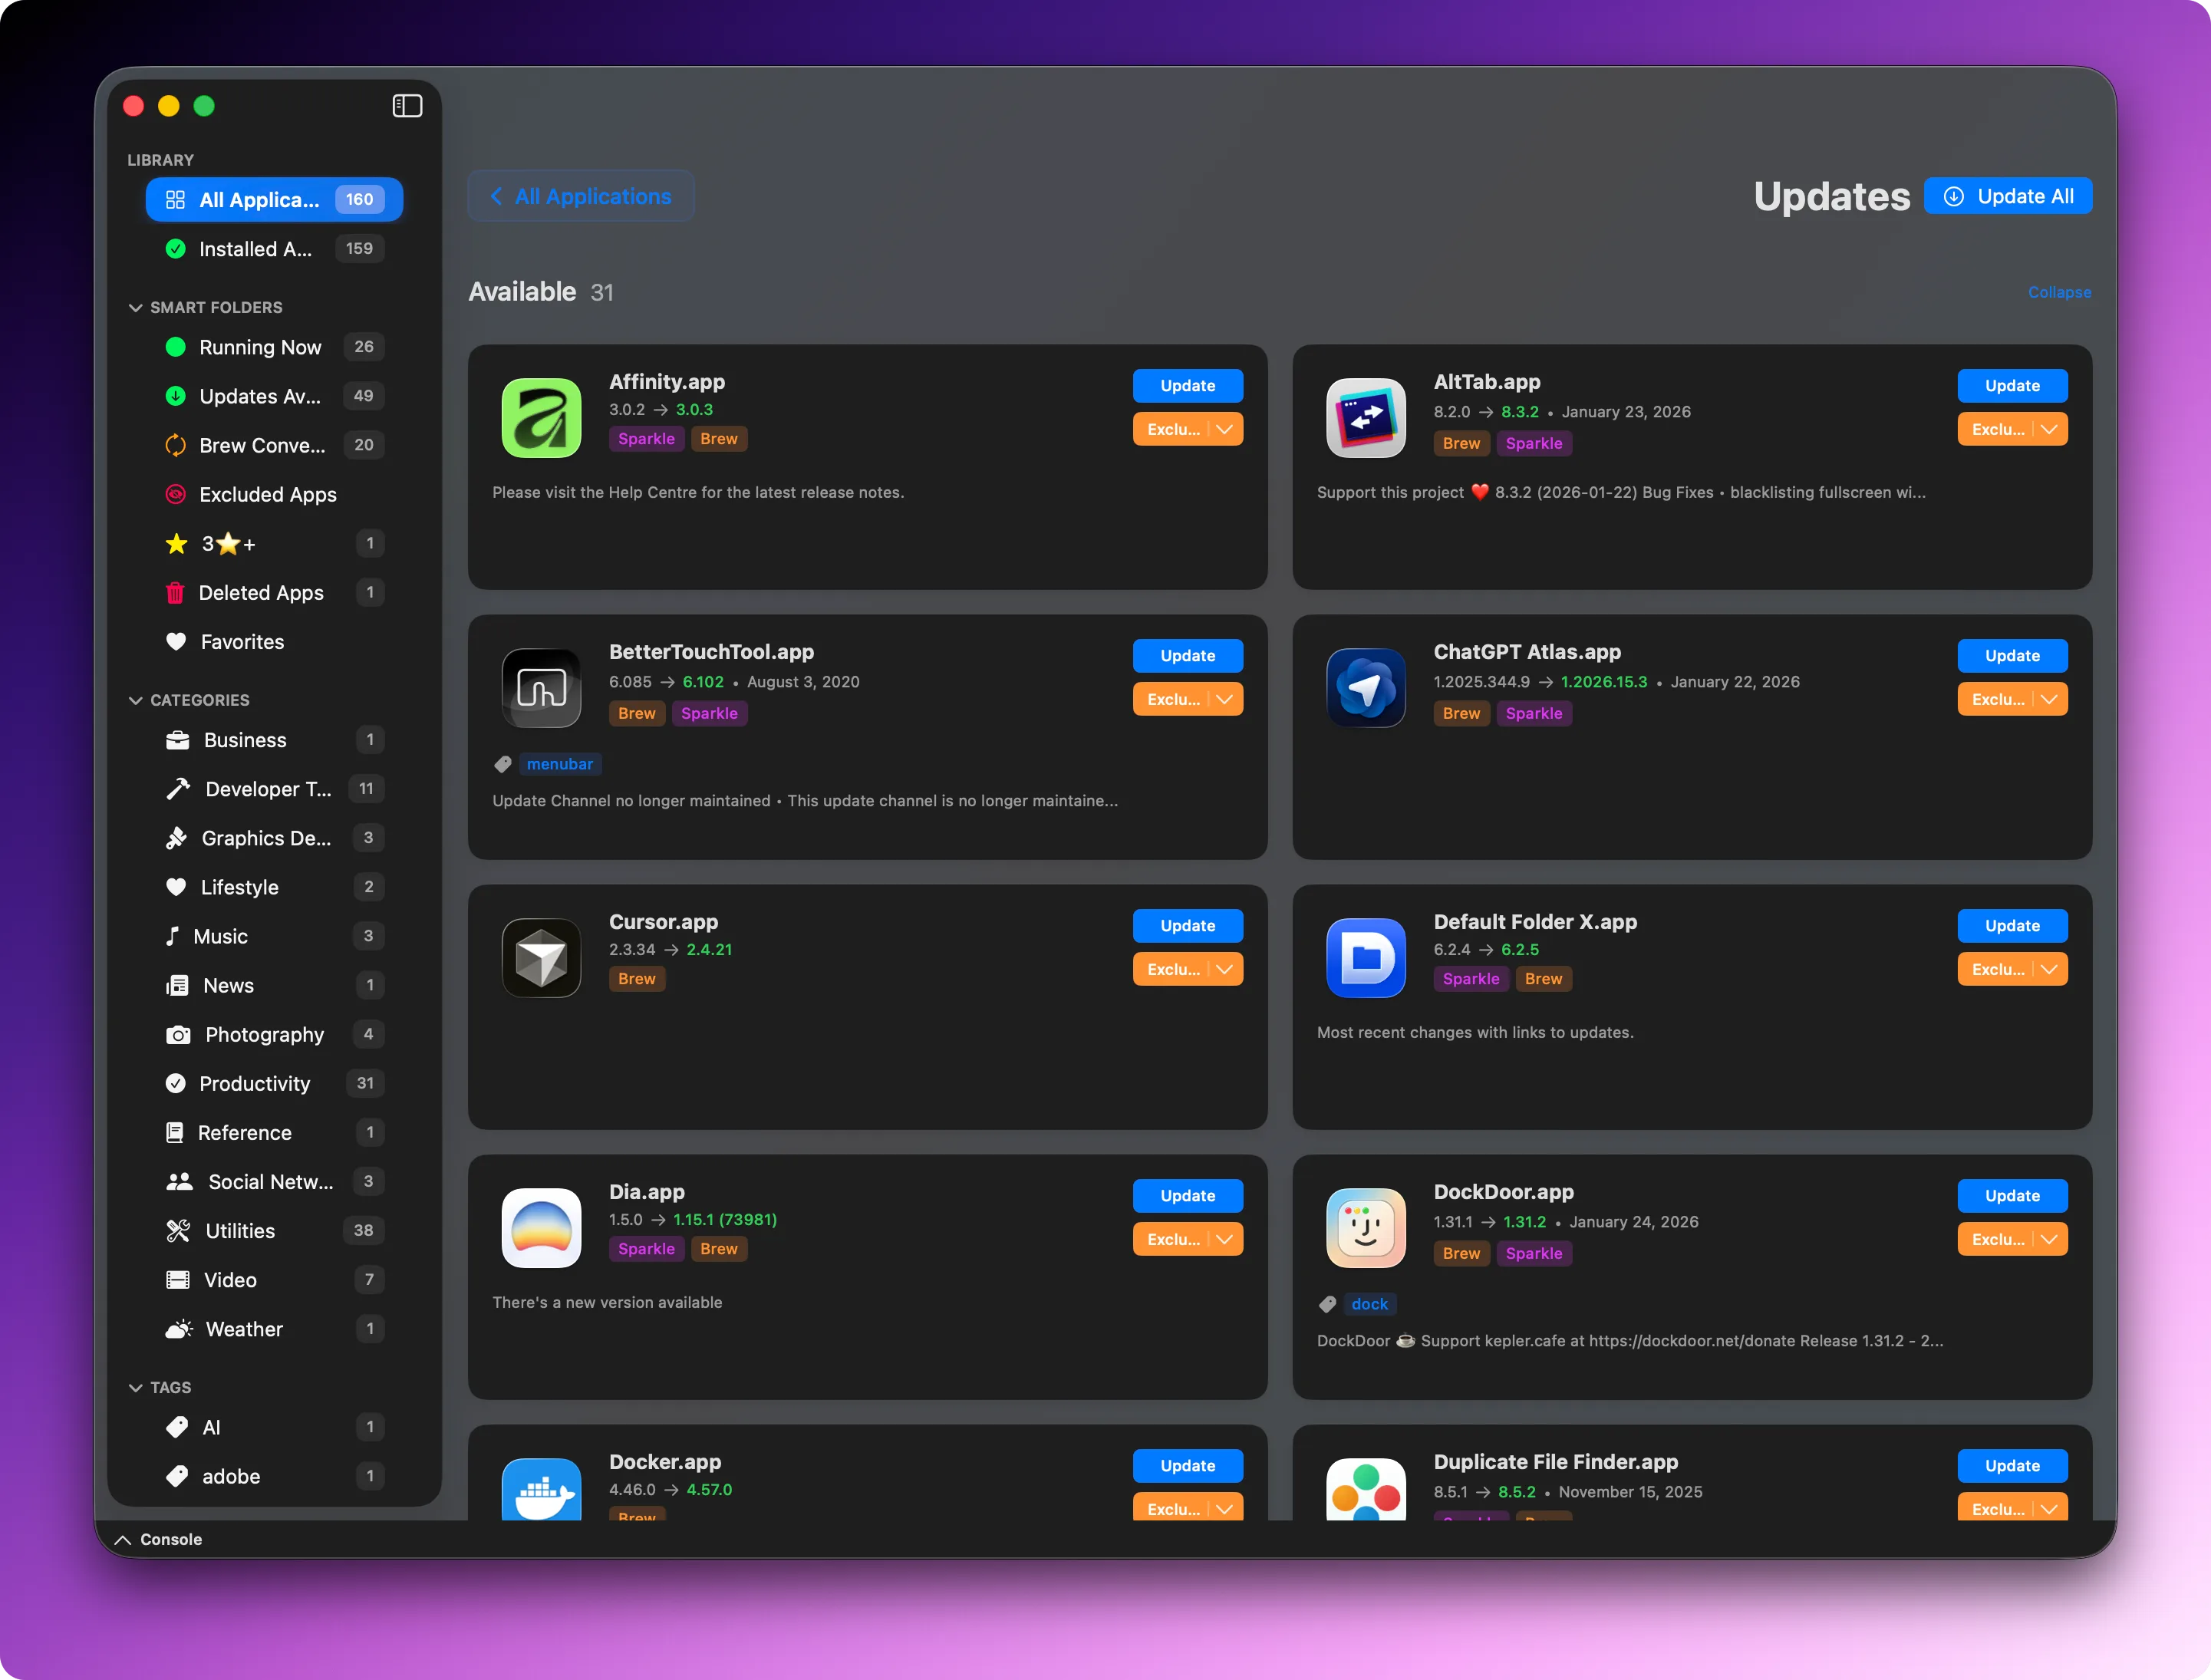Open Updates Available smart folder
Screen dimensions: 2211x1680
click(x=274, y=396)
